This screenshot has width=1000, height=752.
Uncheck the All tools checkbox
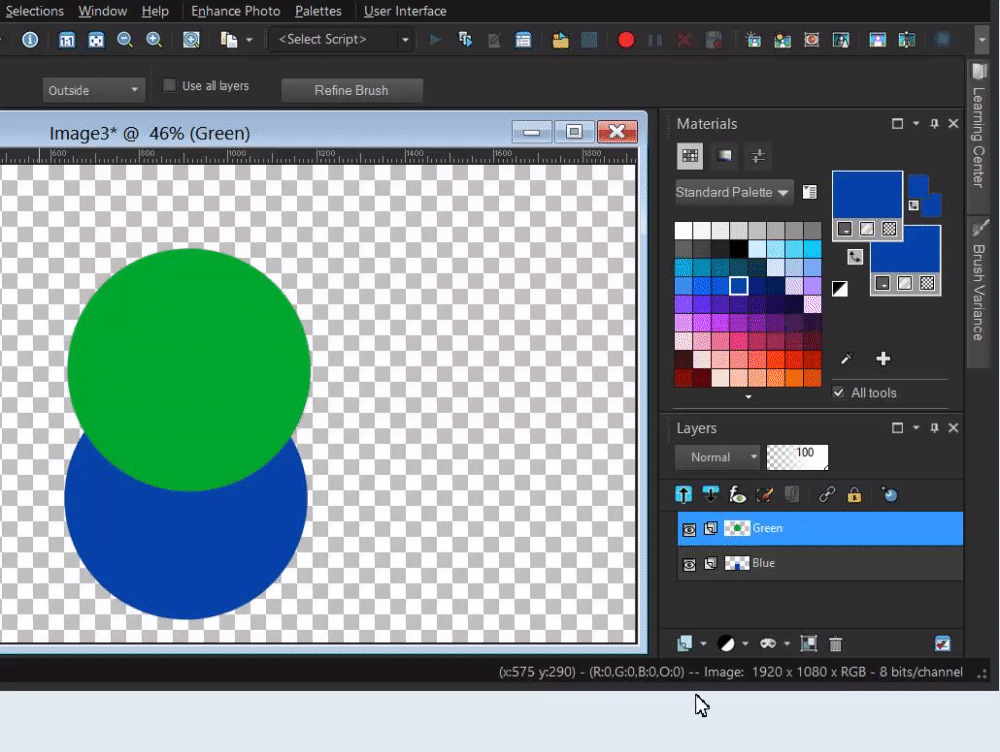pos(839,393)
